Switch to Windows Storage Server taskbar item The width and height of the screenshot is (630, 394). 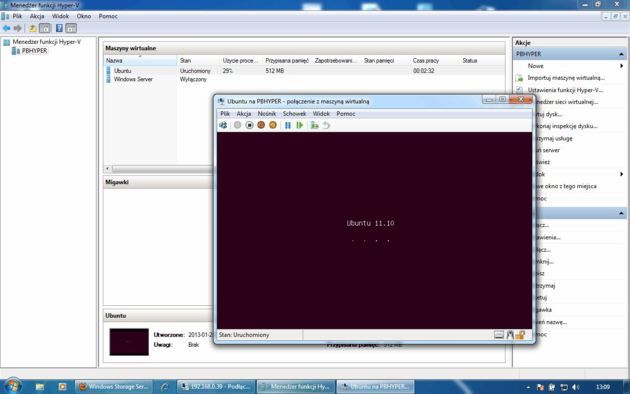click(114, 387)
